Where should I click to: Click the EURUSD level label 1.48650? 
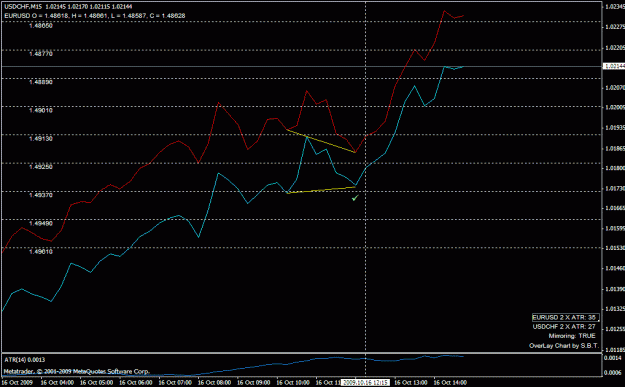41,26
